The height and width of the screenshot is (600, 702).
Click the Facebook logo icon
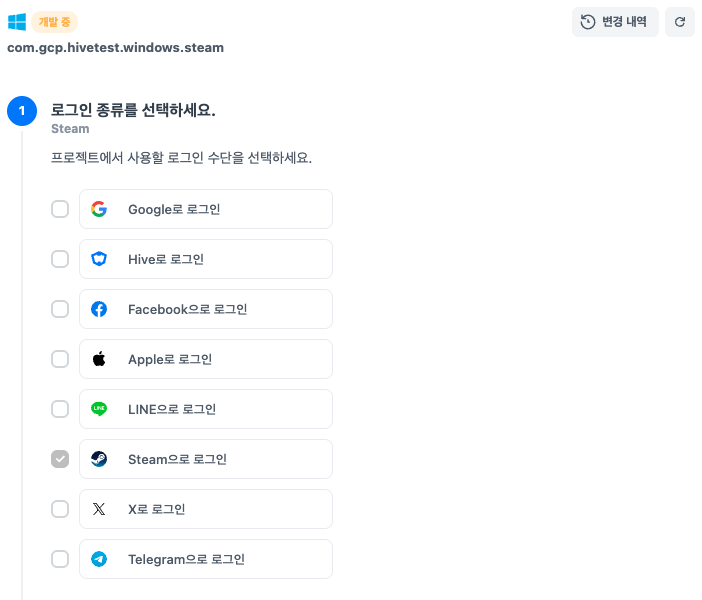99,309
